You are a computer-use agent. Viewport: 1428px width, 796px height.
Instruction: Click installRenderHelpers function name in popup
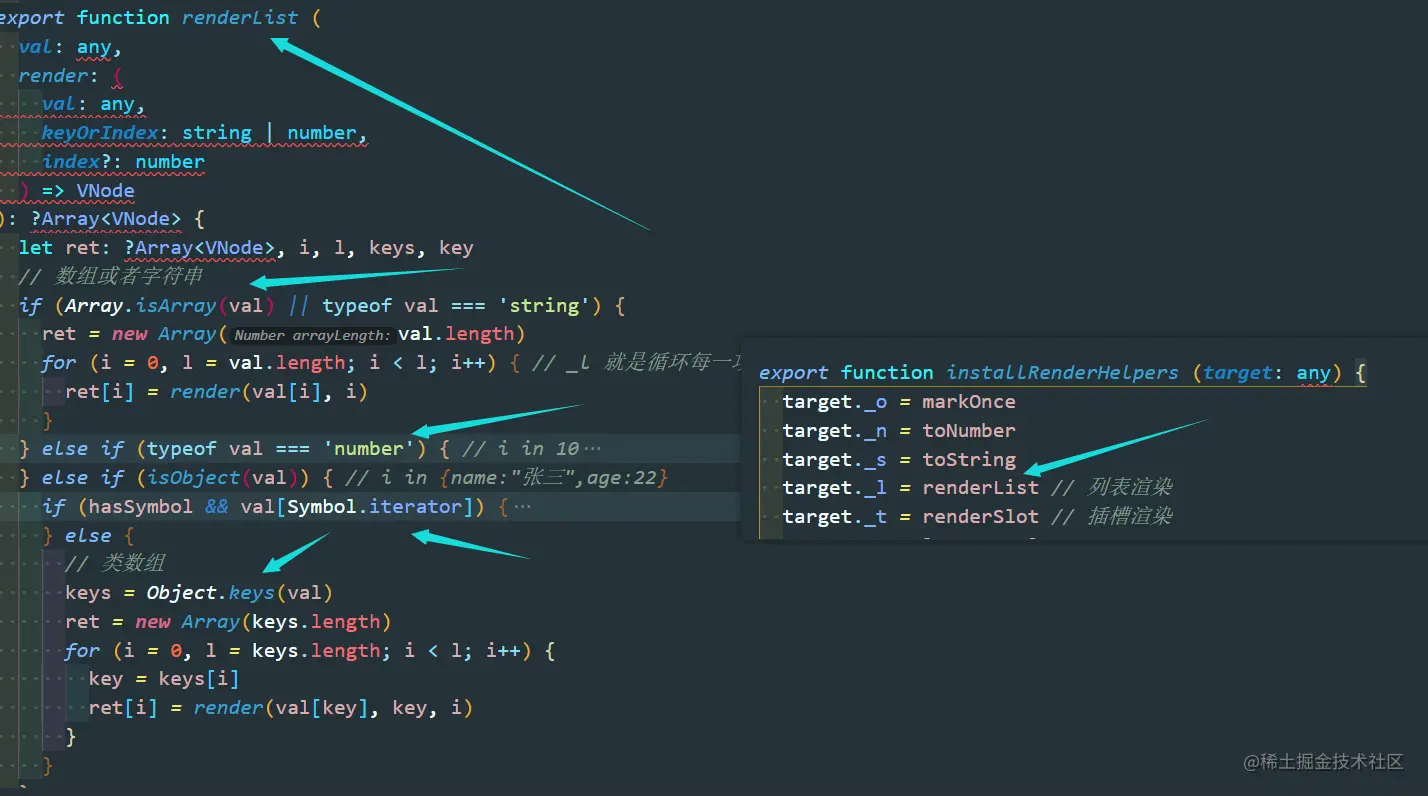coord(1063,373)
